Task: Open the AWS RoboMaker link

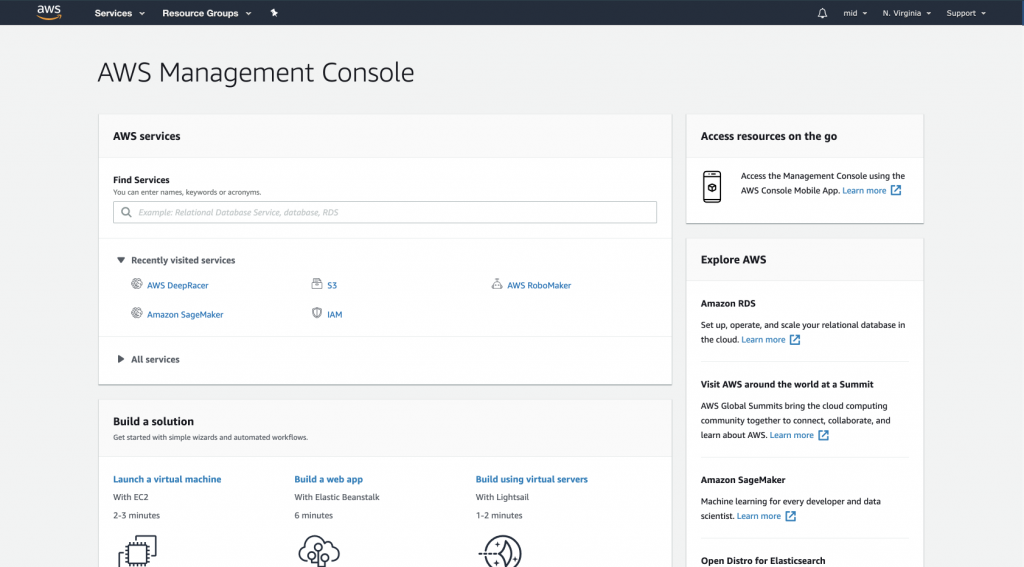Action: (x=539, y=285)
